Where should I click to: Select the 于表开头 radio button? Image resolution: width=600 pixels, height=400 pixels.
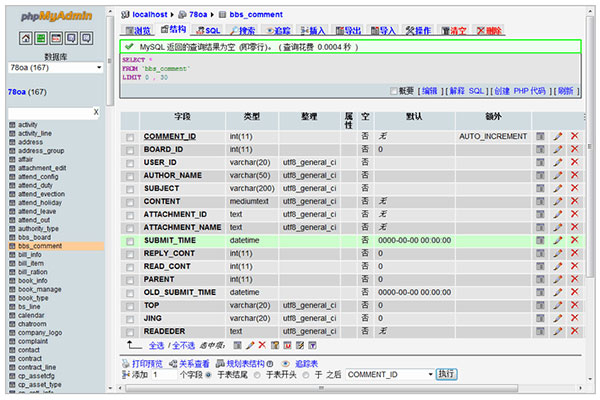point(257,375)
